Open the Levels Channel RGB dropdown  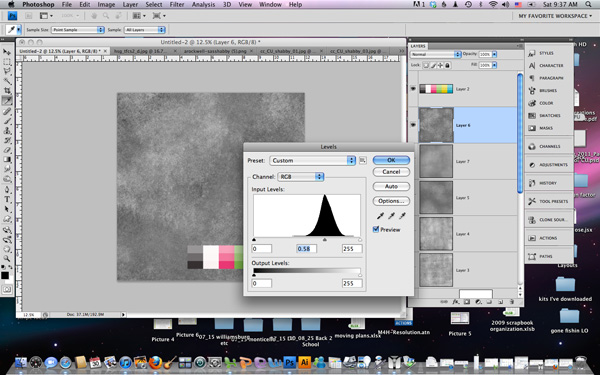pyautogui.click(x=300, y=176)
